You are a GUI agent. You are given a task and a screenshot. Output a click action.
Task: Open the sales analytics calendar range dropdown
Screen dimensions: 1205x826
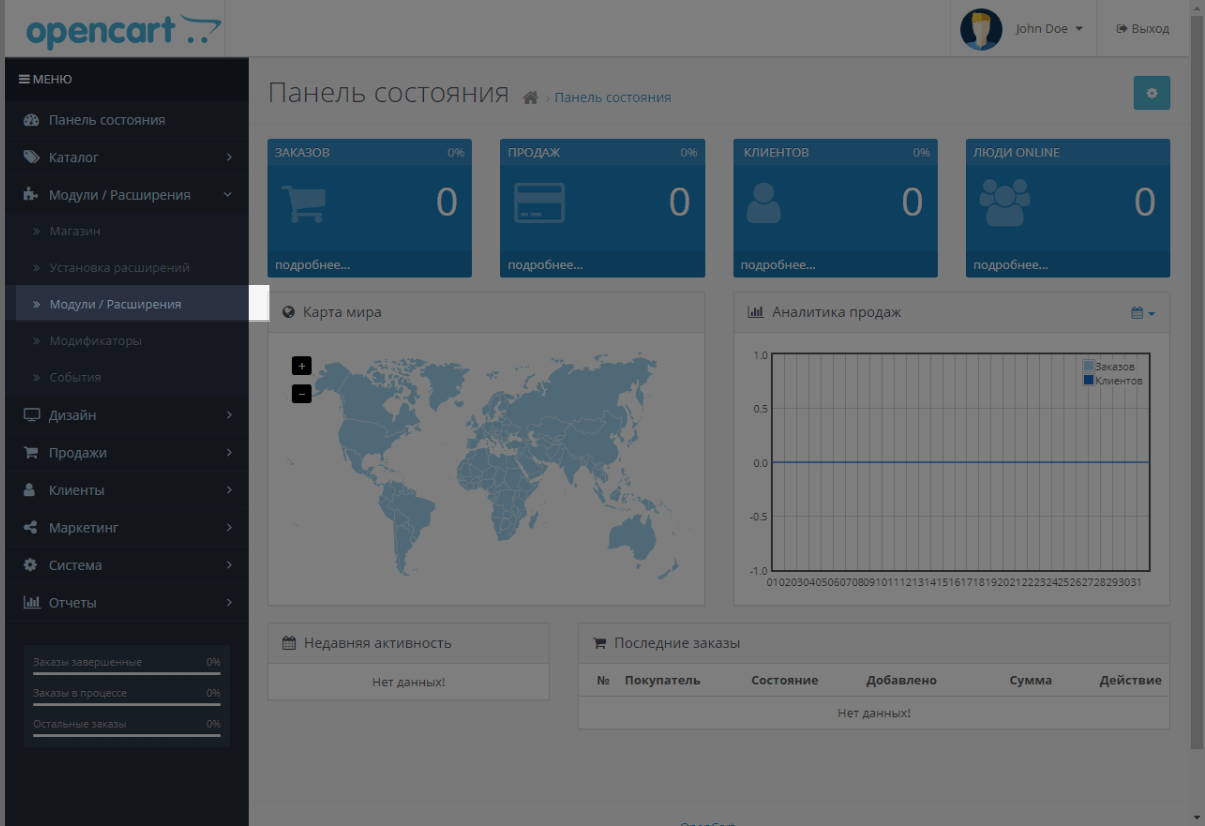pyautogui.click(x=1142, y=313)
